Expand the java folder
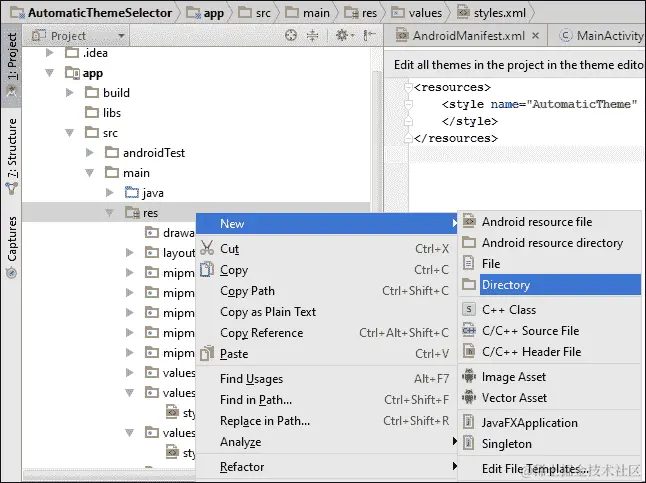646x483 pixels. coord(110,192)
